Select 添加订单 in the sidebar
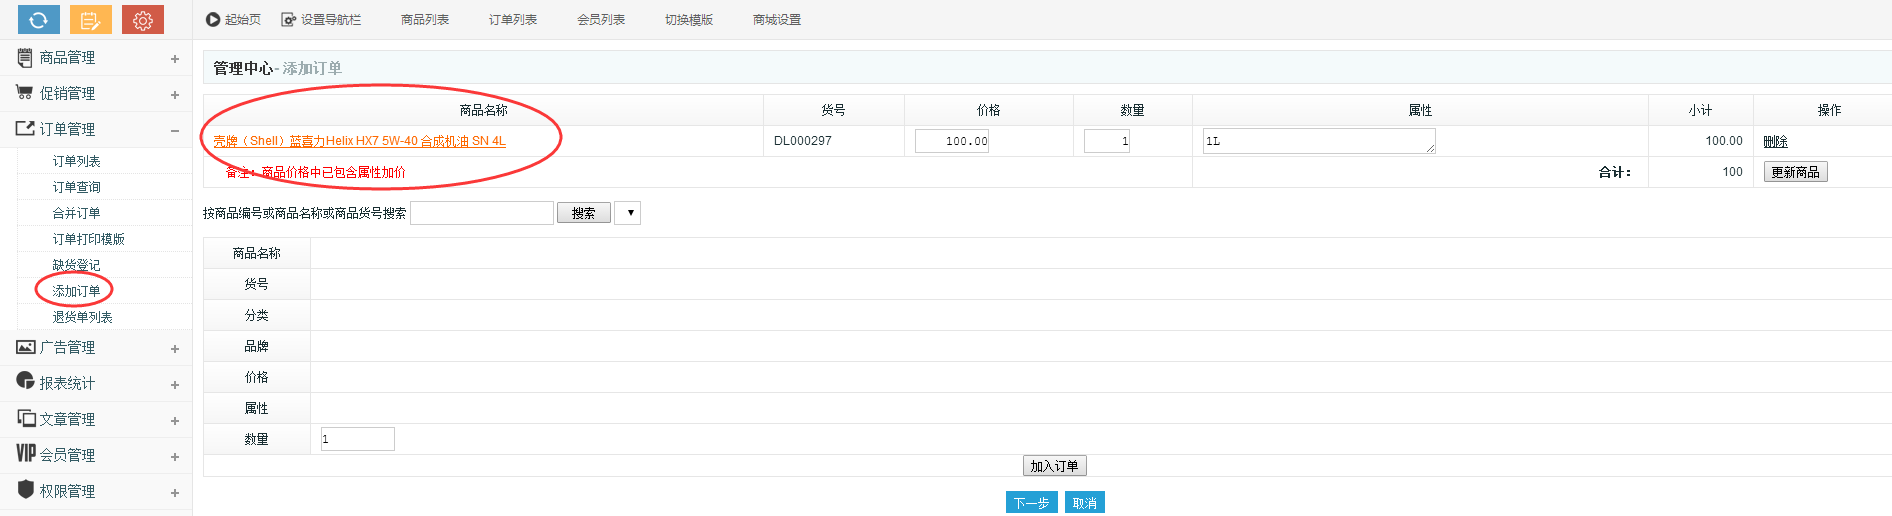The width and height of the screenshot is (1892, 516). pyautogui.click(x=77, y=291)
